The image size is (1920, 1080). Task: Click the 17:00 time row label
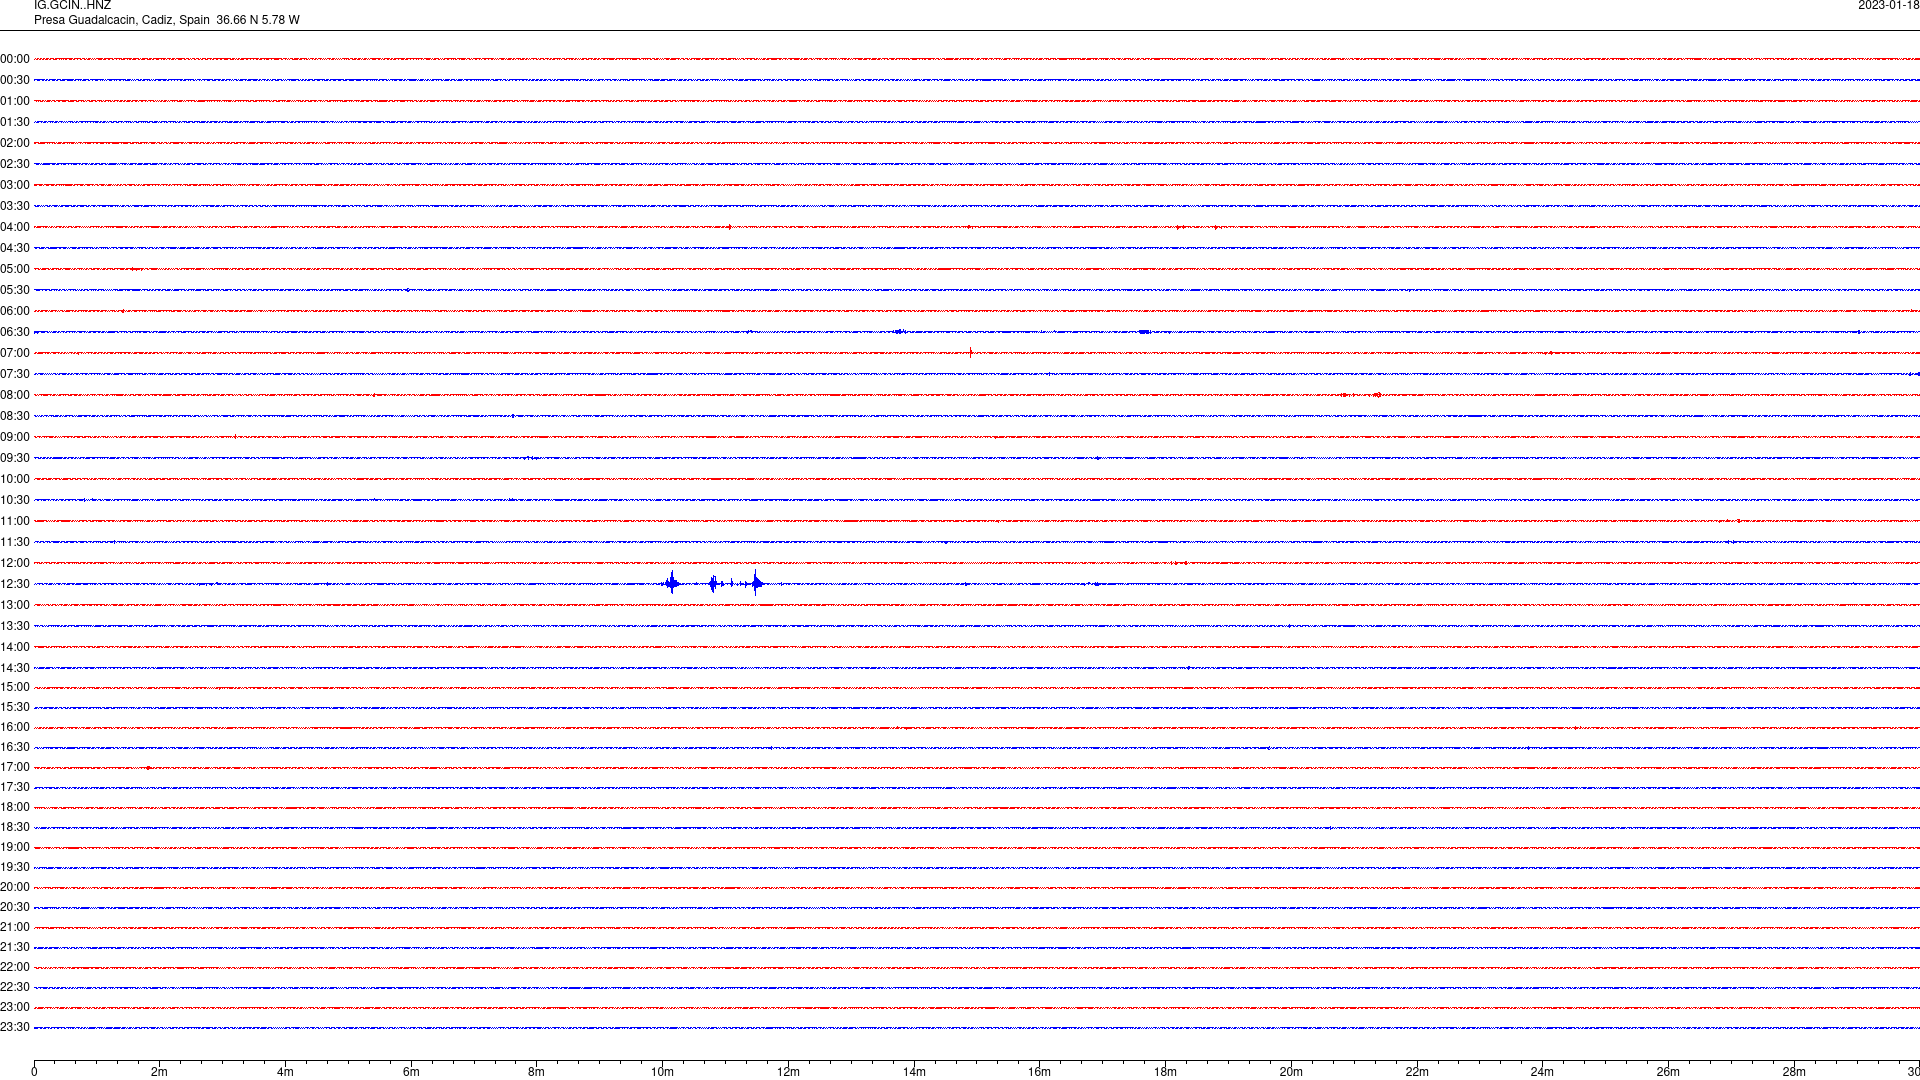15,767
